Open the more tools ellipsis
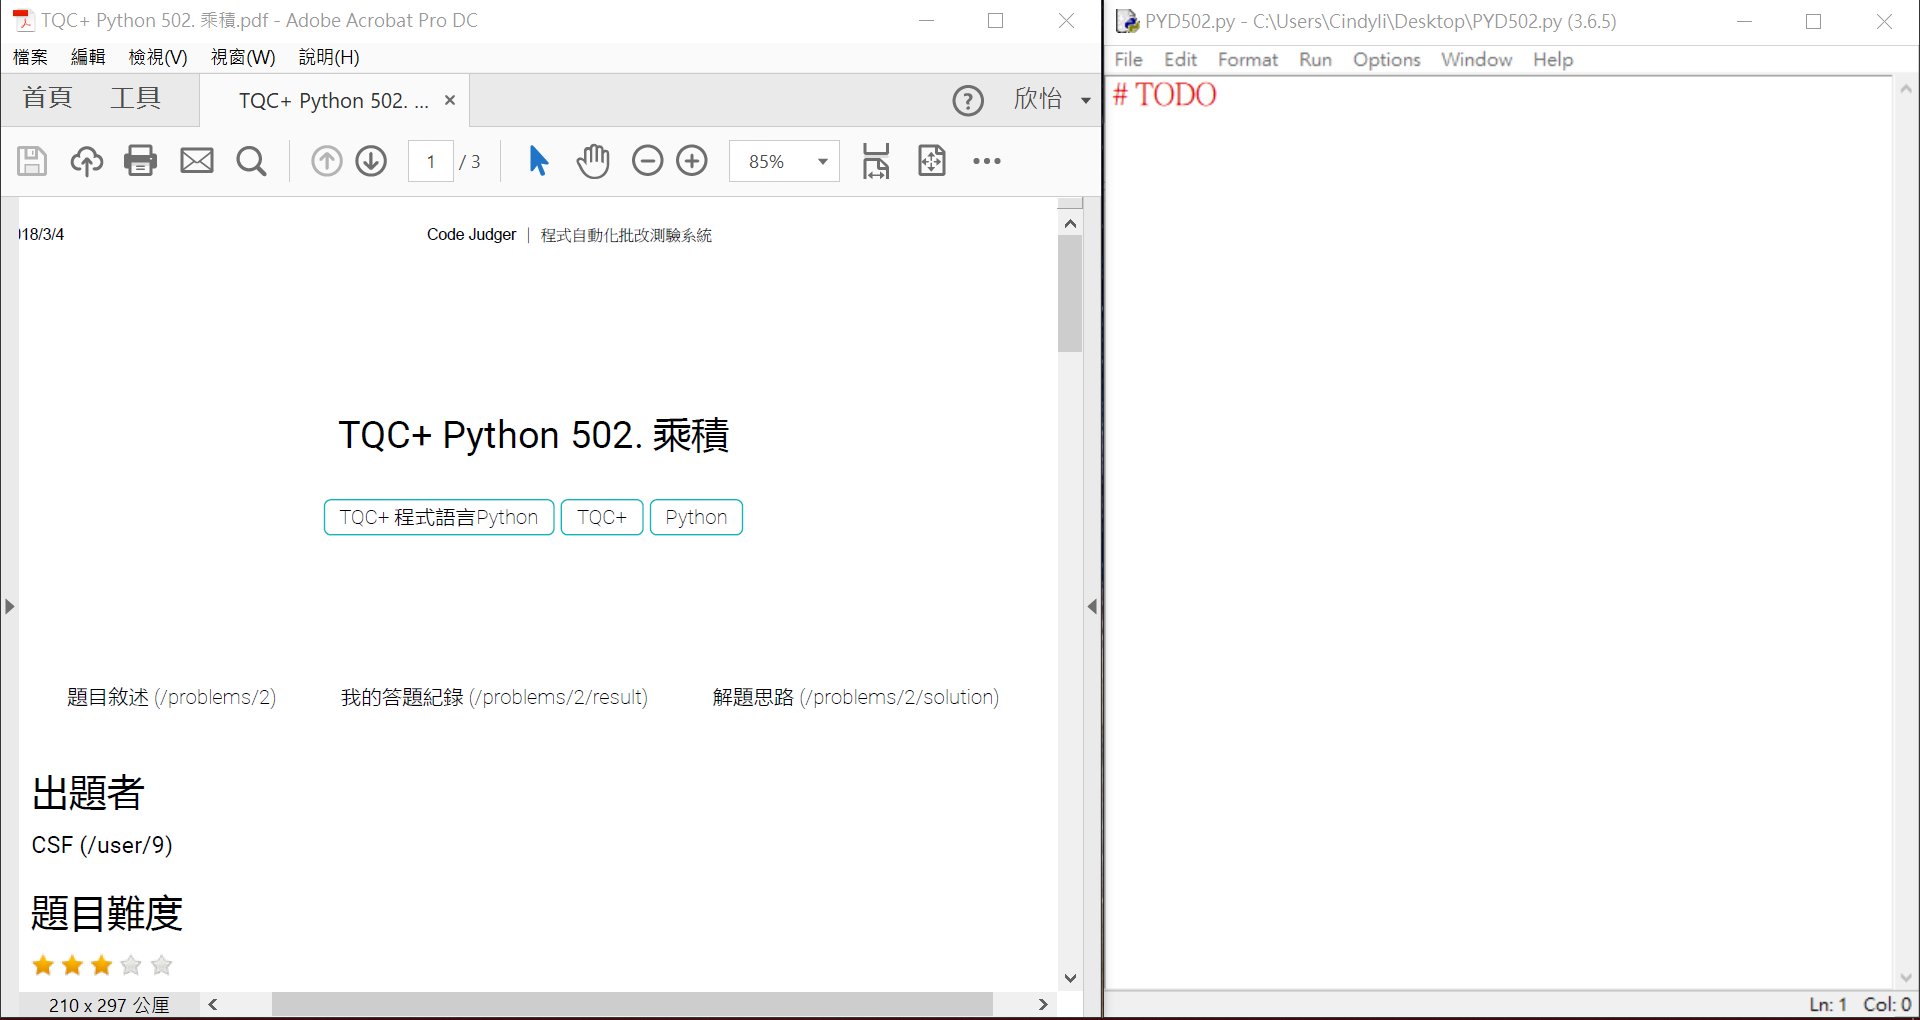This screenshot has width=1920, height=1020. (987, 161)
